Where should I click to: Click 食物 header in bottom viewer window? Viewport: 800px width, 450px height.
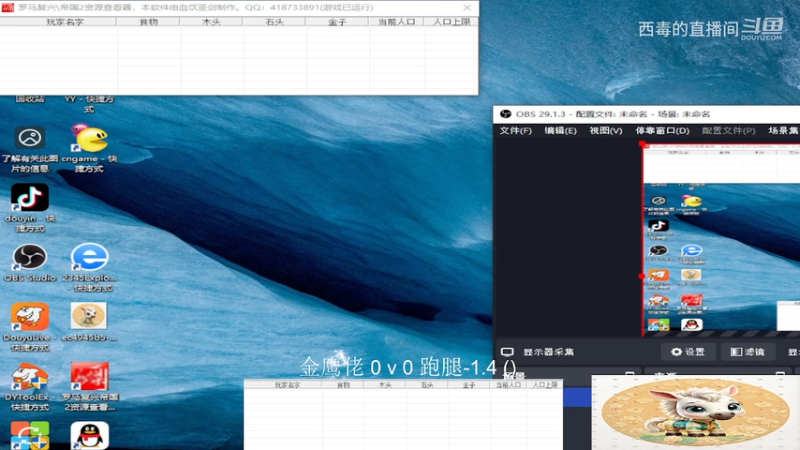click(x=343, y=385)
